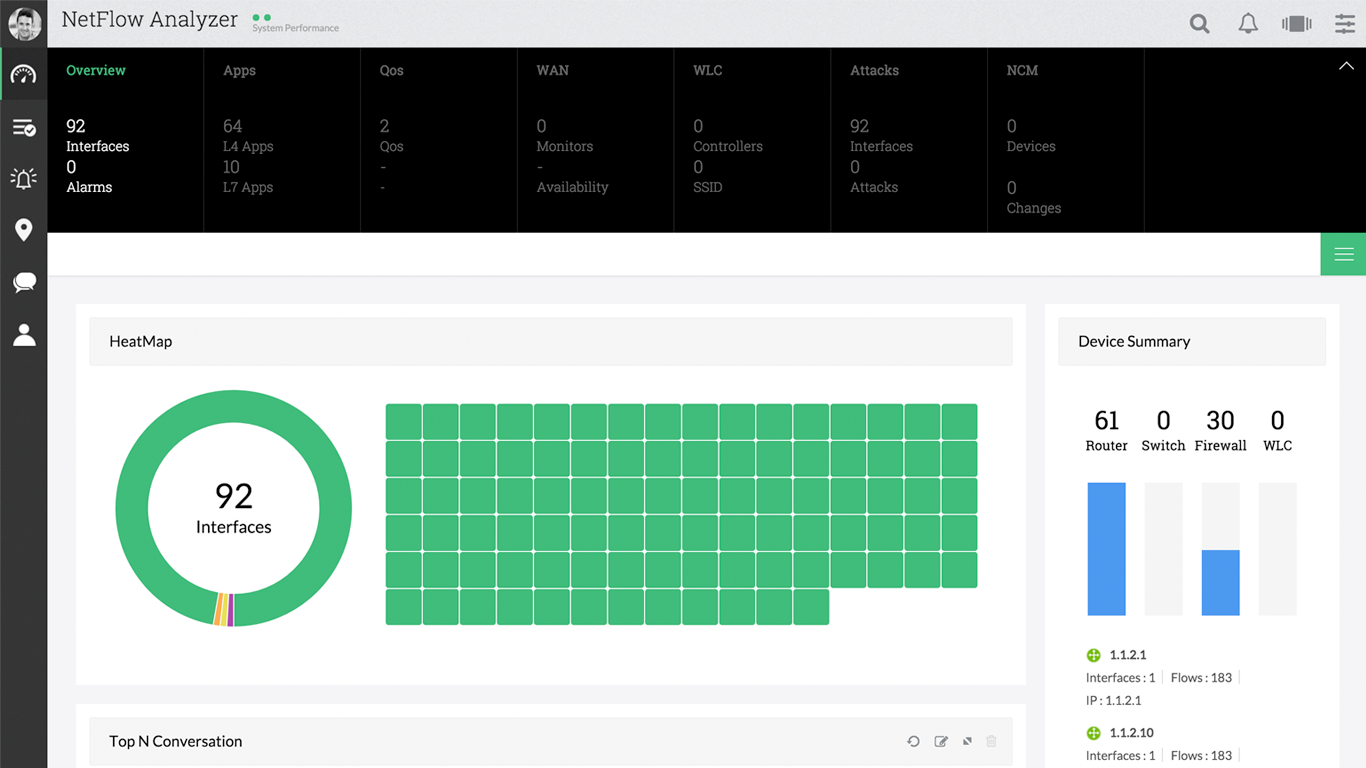This screenshot has width=1366, height=768.
Task: Open the person icon in sidebar
Action: click(x=24, y=334)
